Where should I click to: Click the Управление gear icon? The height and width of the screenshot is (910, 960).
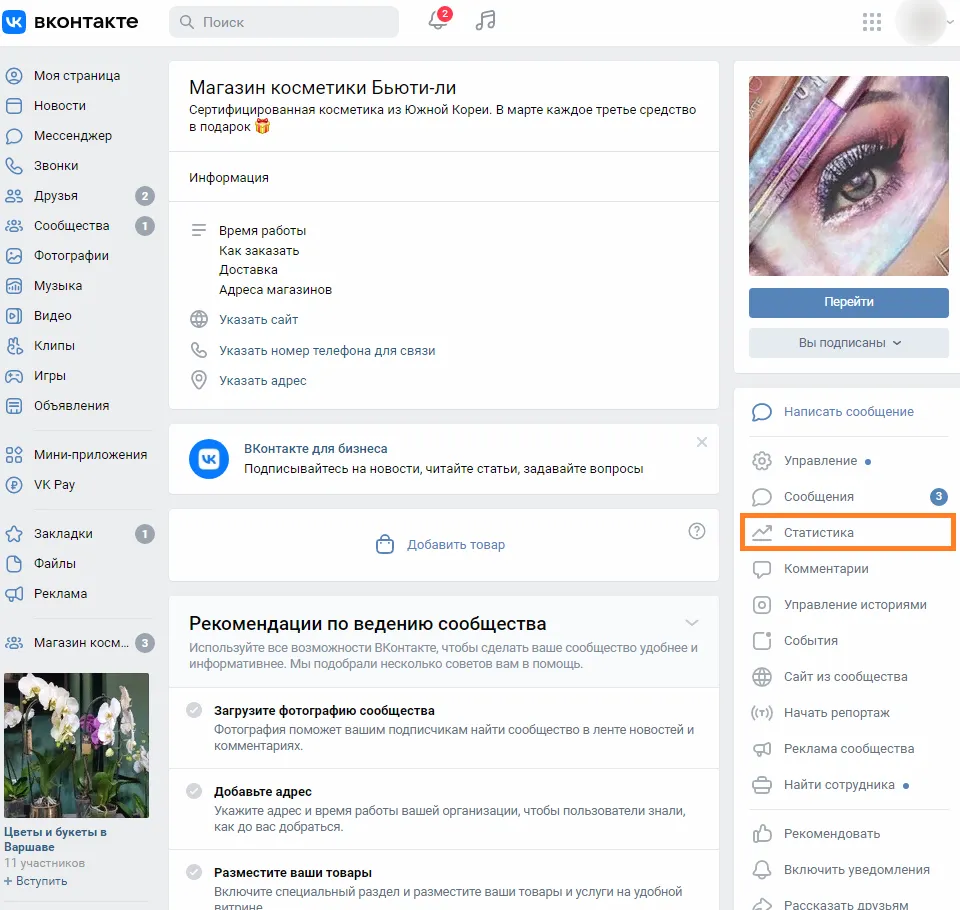762,461
